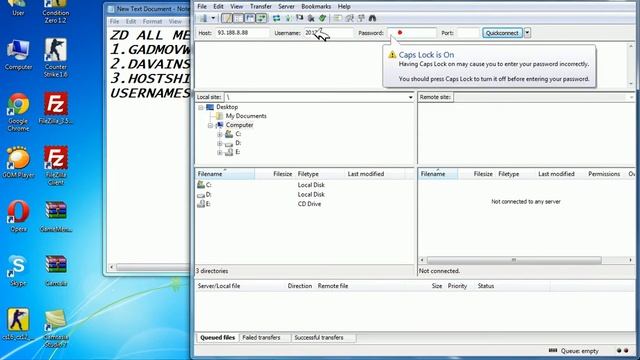This screenshot has height=360, width=640.
Task: Toggle the remote directory tree display
Action: (249, 18)
